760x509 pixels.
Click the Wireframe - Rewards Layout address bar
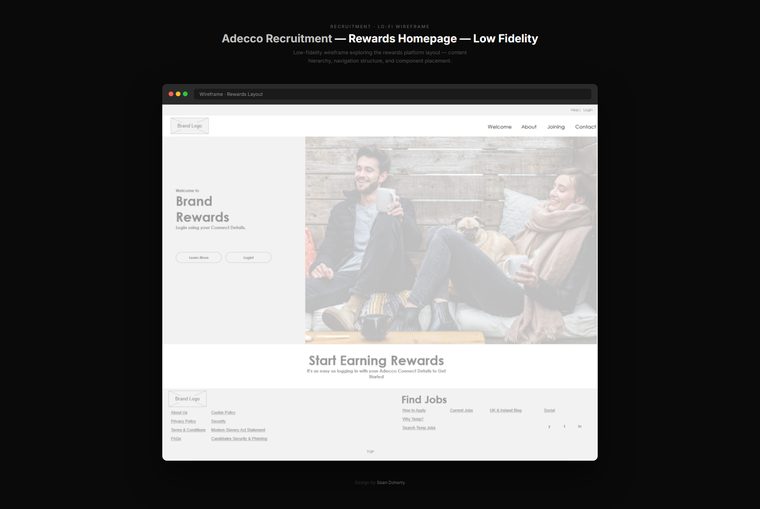pos(393,94)
